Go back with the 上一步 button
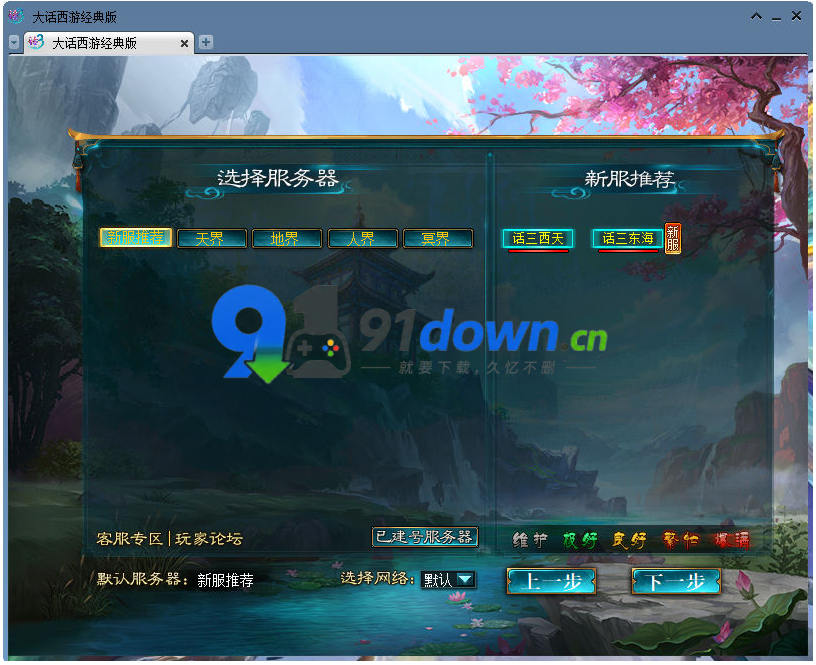 pyautogui.click(x=552, y=581)
